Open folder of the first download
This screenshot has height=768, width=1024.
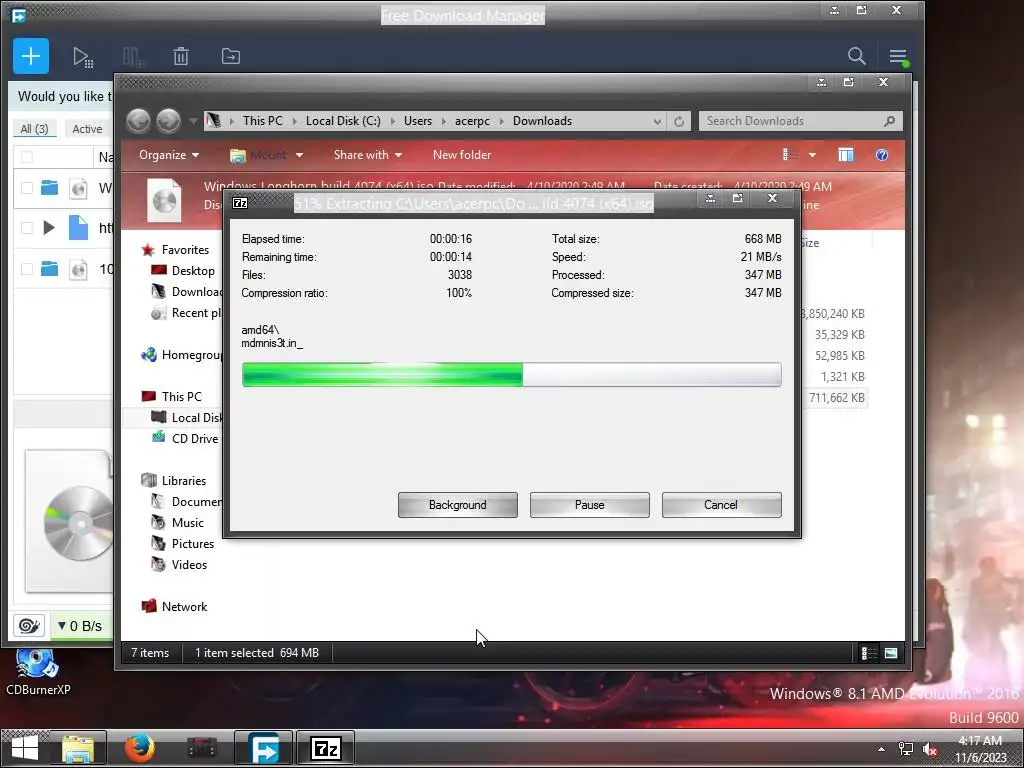(x=50, y=188)
